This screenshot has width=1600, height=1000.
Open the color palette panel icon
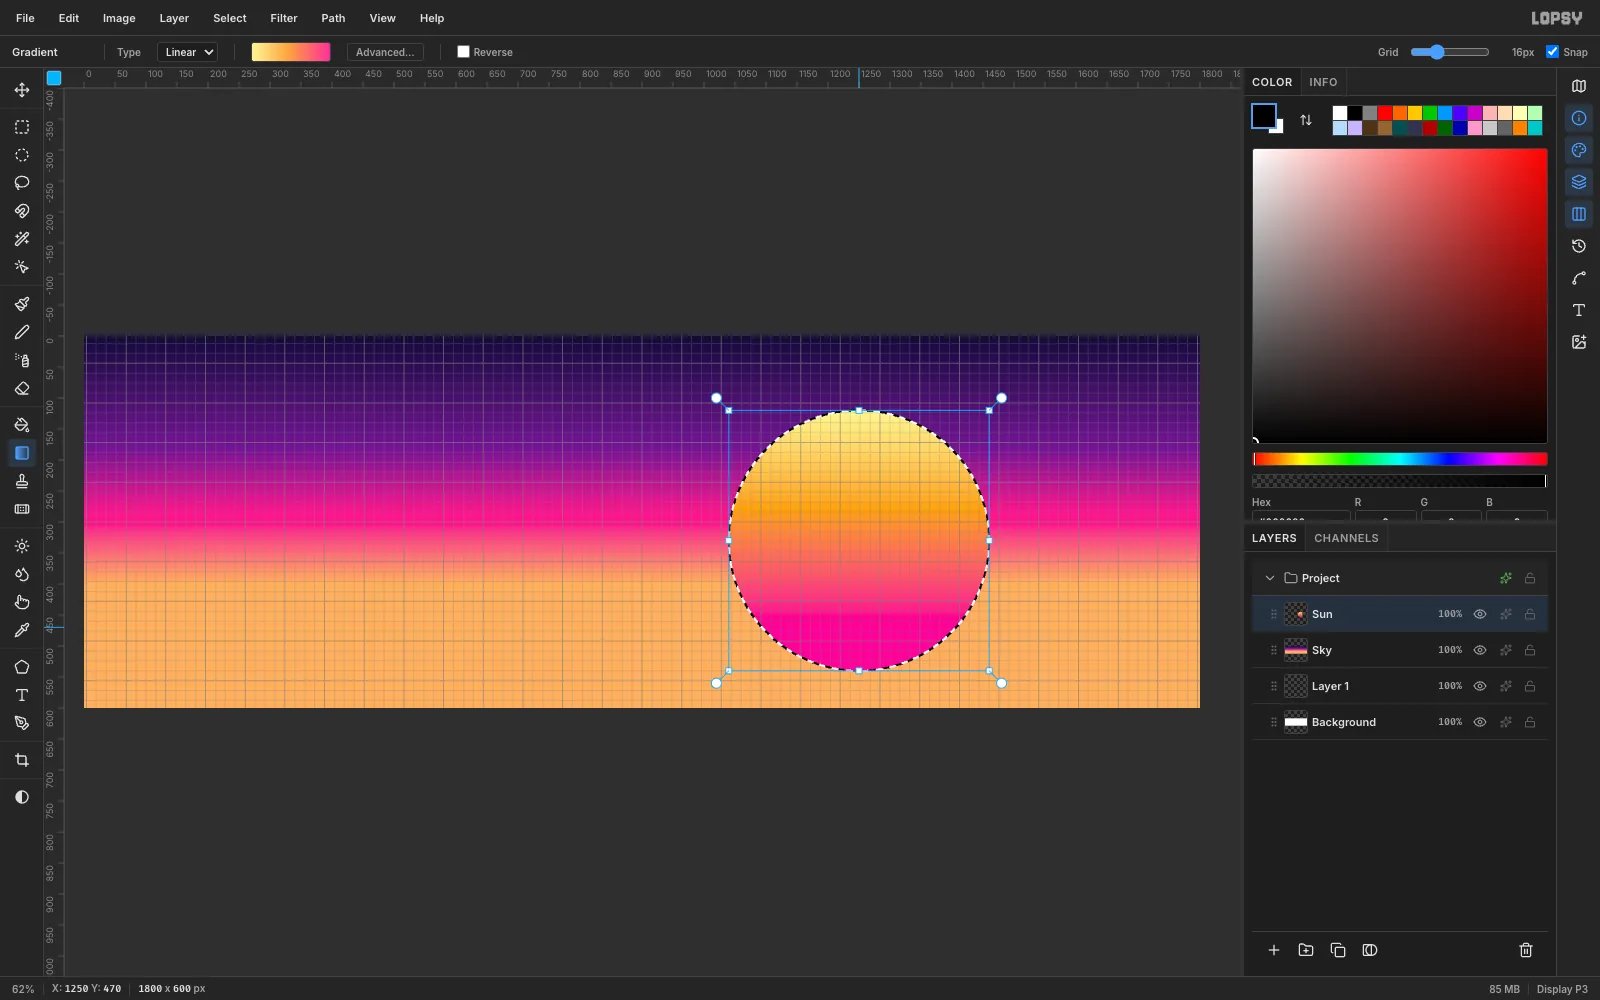pos(1579,150)
